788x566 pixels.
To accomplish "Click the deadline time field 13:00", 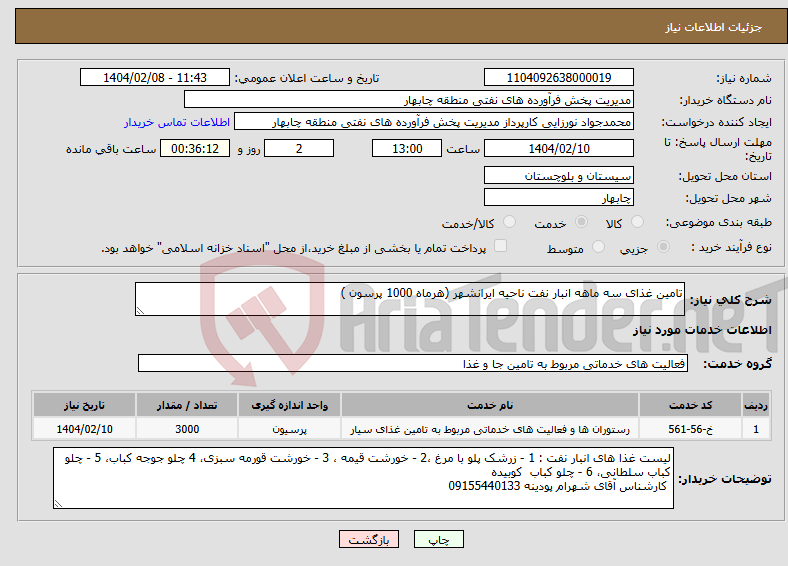I will (407, 148).
